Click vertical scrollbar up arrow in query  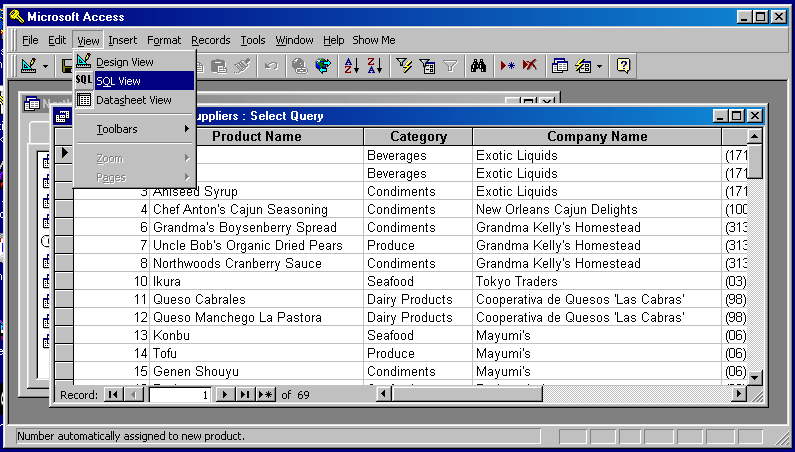pos(754,136)
